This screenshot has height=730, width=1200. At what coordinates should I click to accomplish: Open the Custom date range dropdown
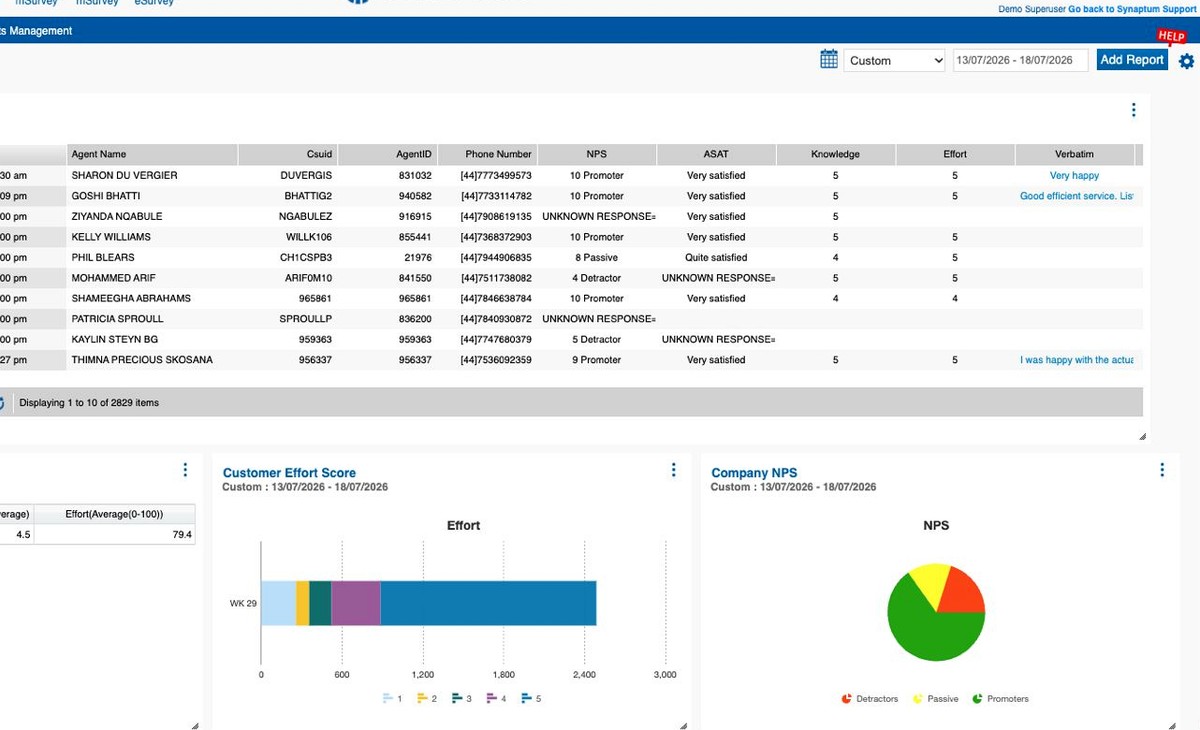895,60
